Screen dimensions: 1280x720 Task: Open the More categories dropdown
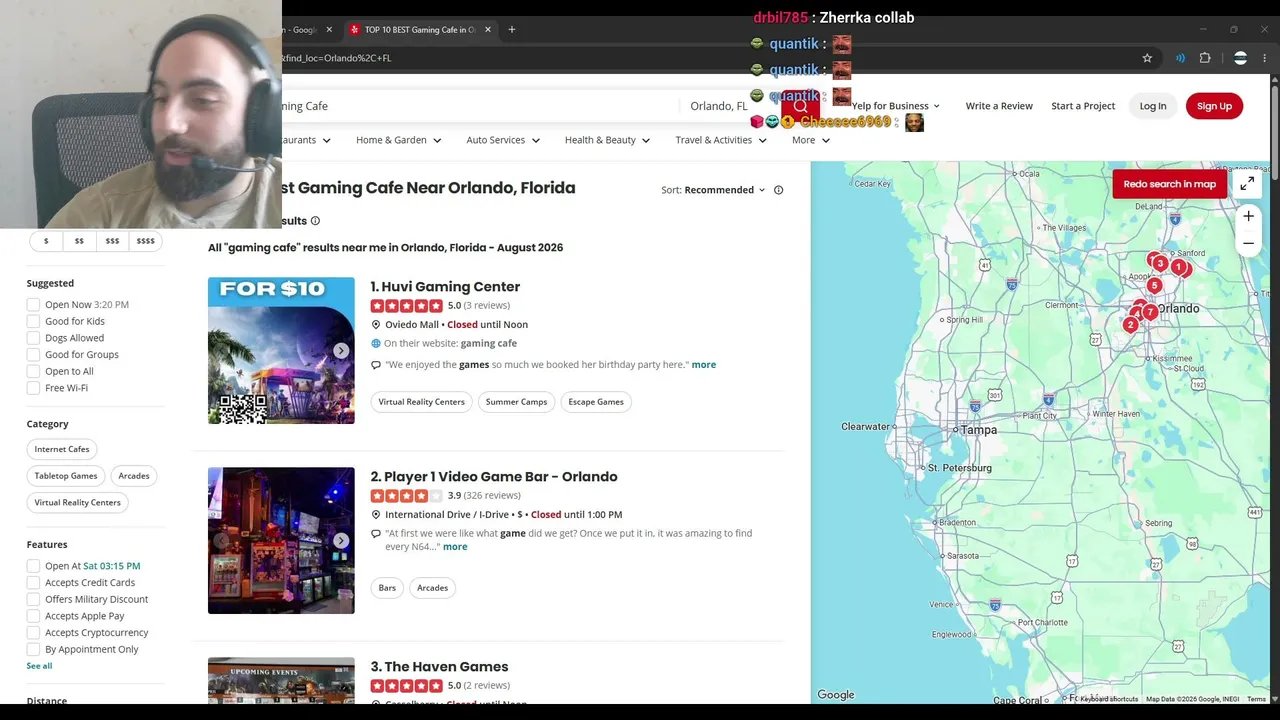(x=811, y=140)
